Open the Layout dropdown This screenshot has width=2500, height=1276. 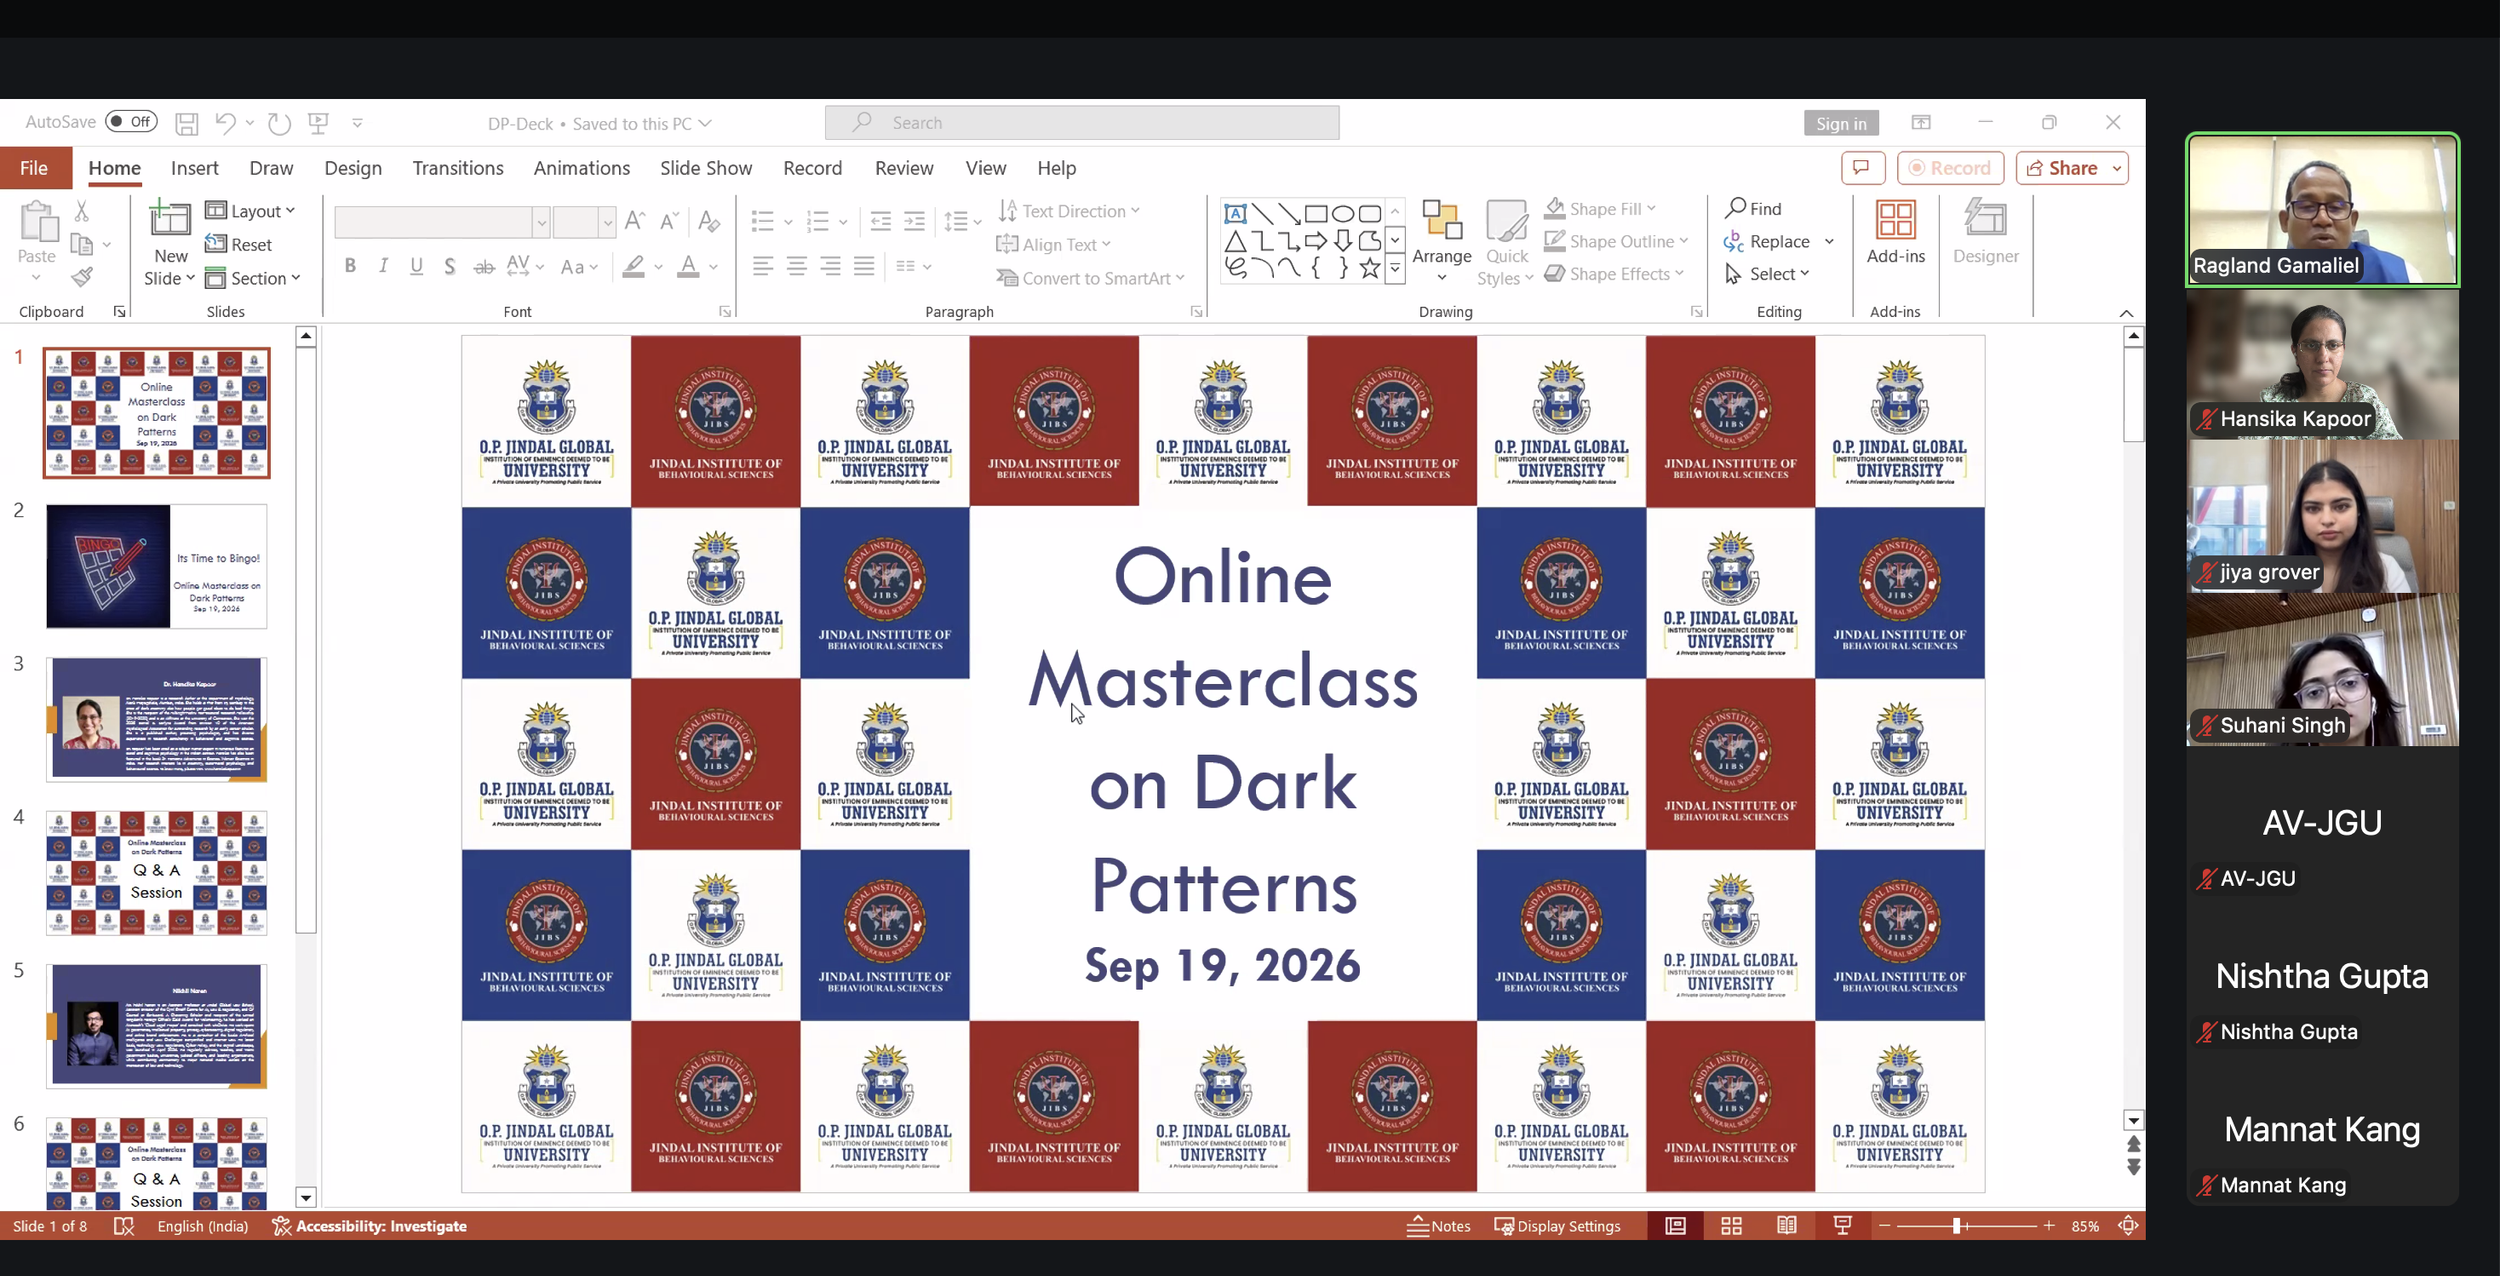250,211
